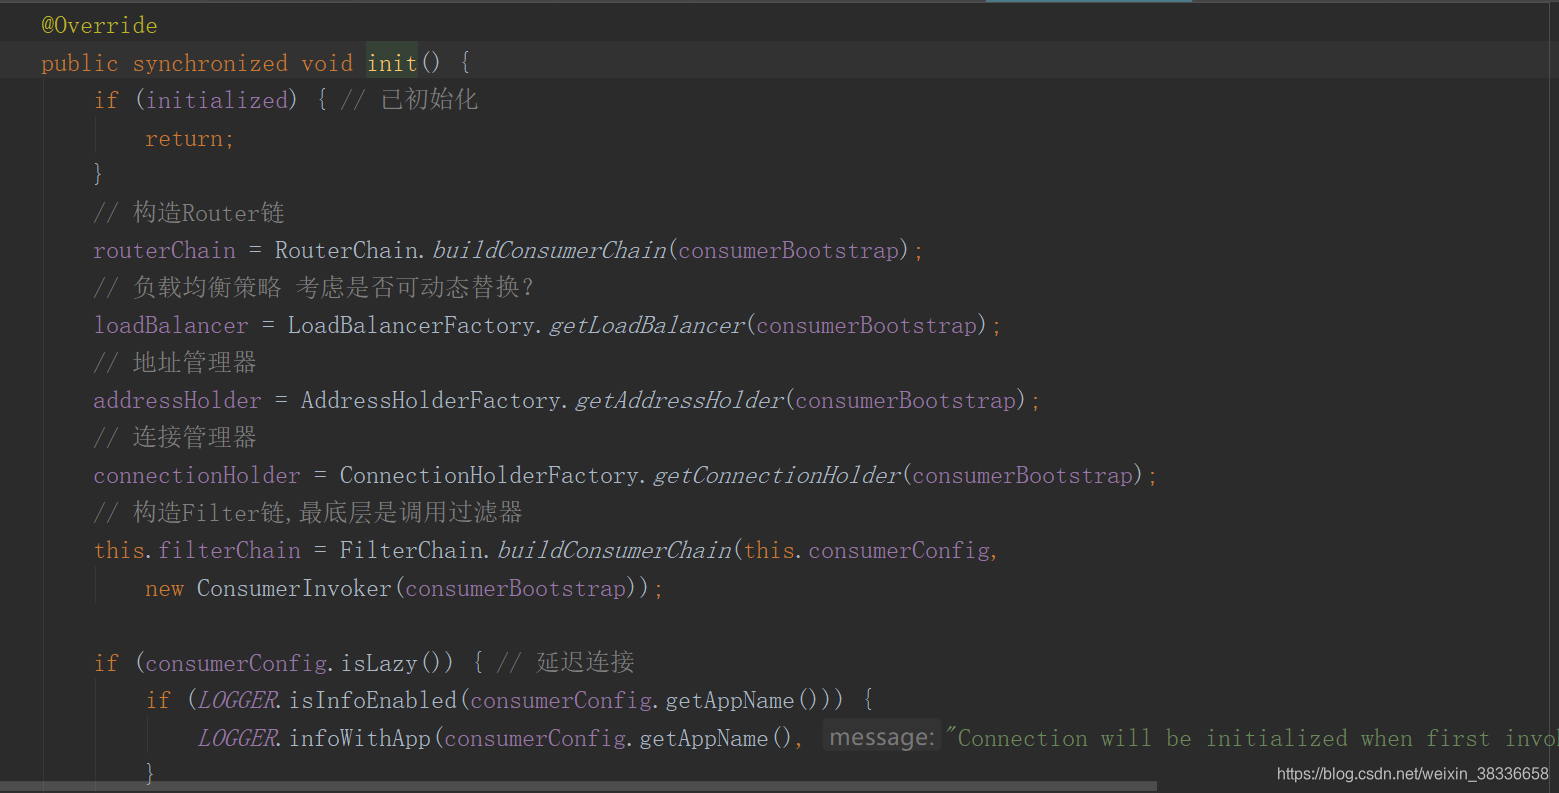Click this.consumerConfig argument
This screenshot has height=793, width=1559.
pyautogui.click(x=868, y=550)
